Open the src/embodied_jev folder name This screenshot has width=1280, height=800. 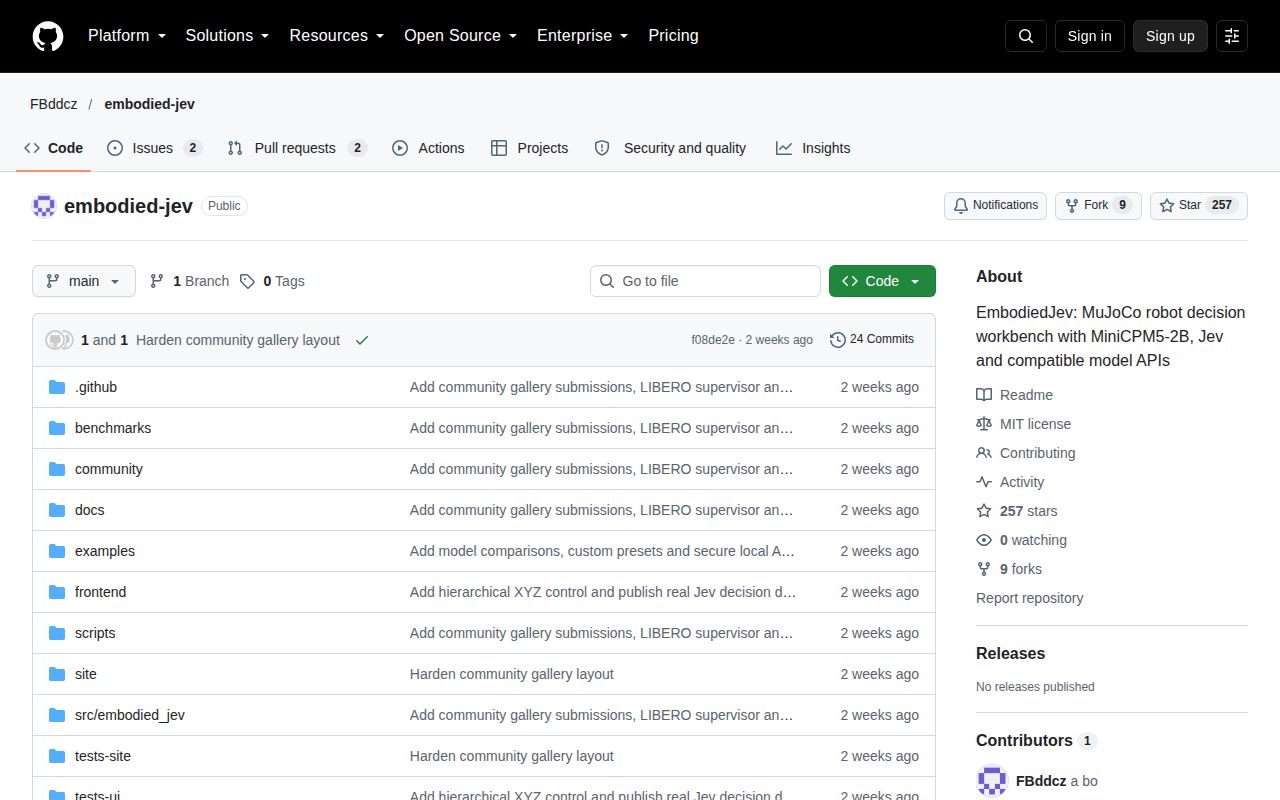pos(130,715)
